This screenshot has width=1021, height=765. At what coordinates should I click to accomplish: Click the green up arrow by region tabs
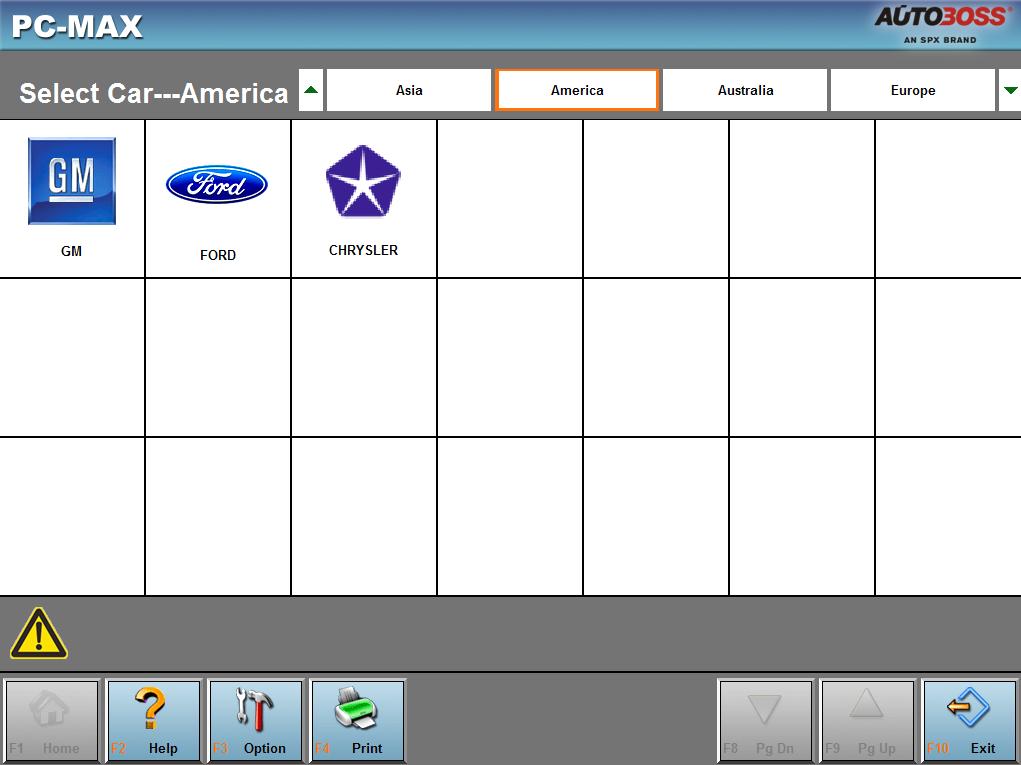coord(311,90)
